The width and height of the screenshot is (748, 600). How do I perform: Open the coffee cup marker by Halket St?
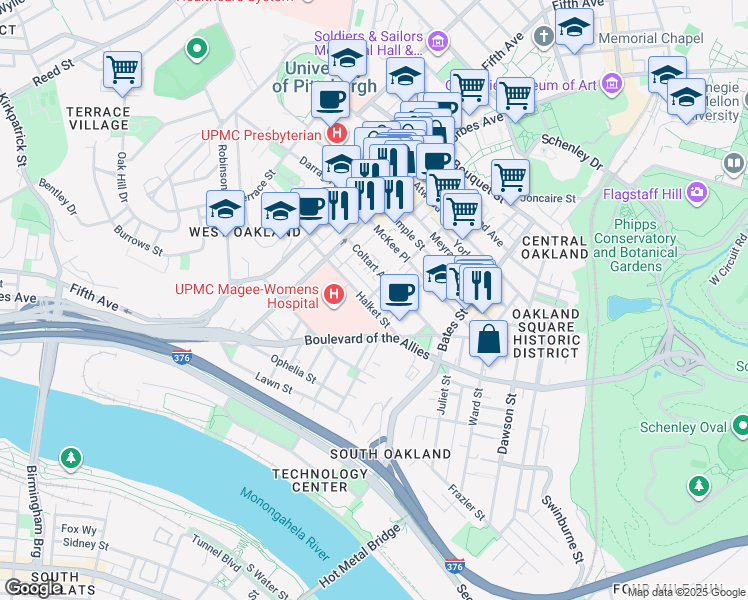[x=399, y=294]
